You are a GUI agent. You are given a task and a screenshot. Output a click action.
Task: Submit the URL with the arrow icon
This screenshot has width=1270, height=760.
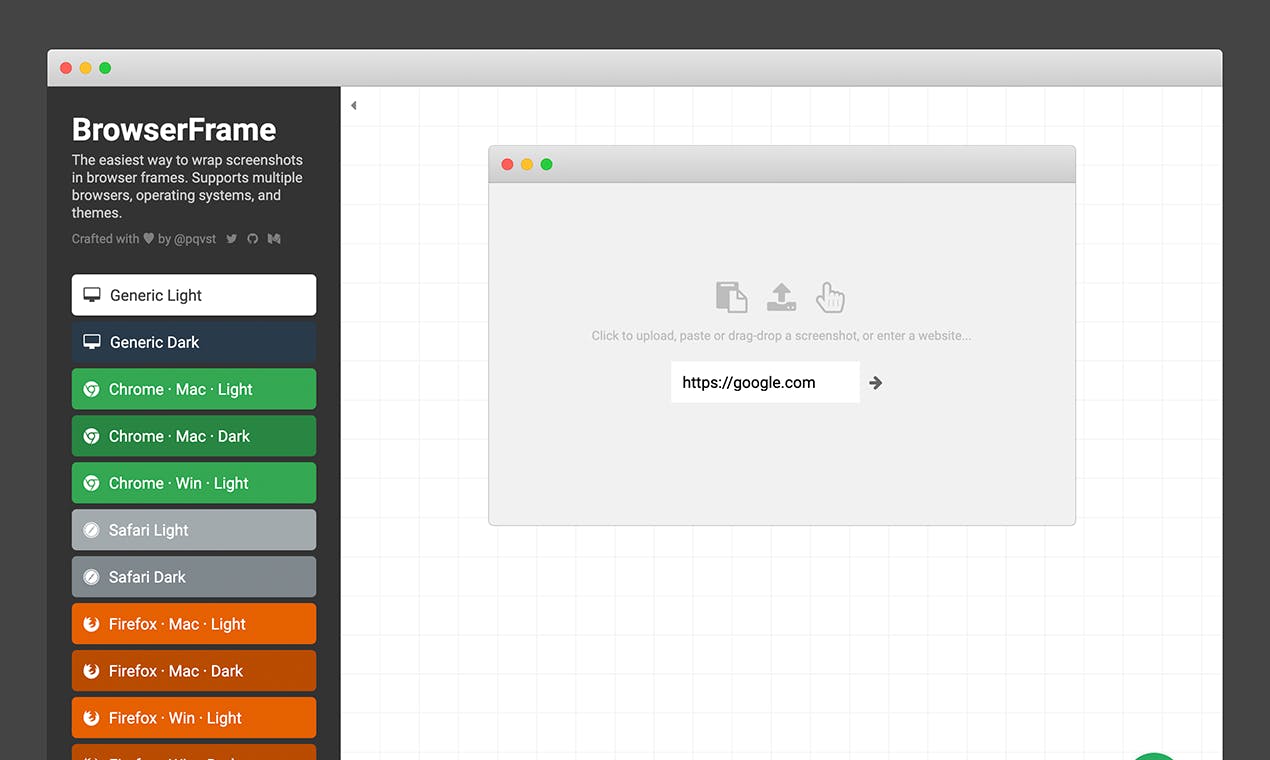tap(875, 382)
